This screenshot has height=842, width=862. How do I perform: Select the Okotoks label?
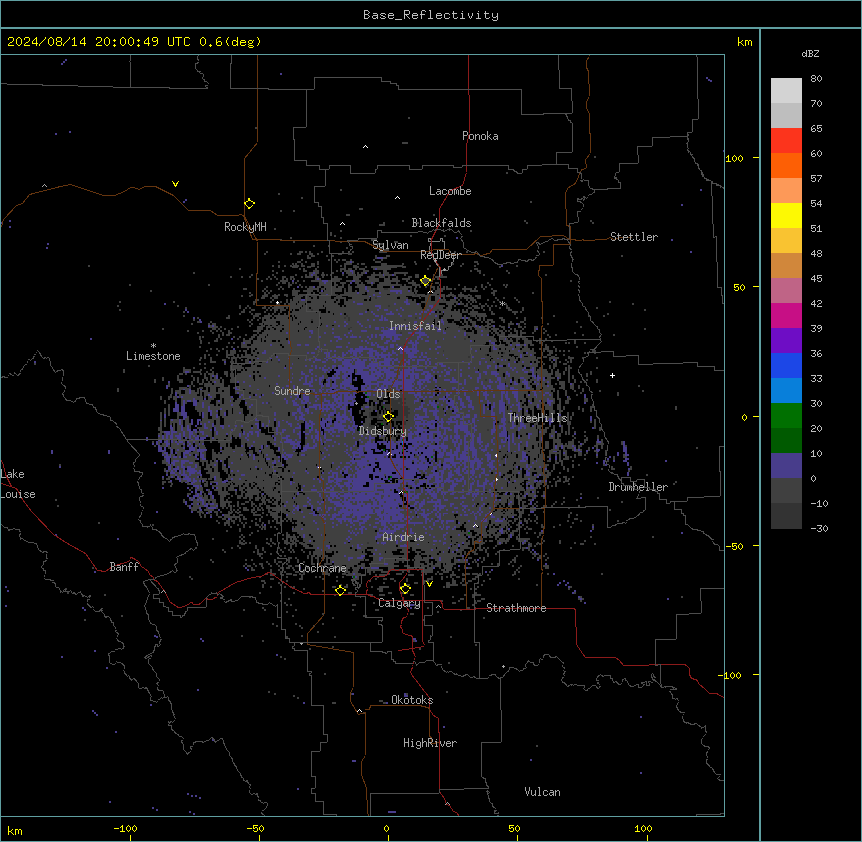[412, 700]
